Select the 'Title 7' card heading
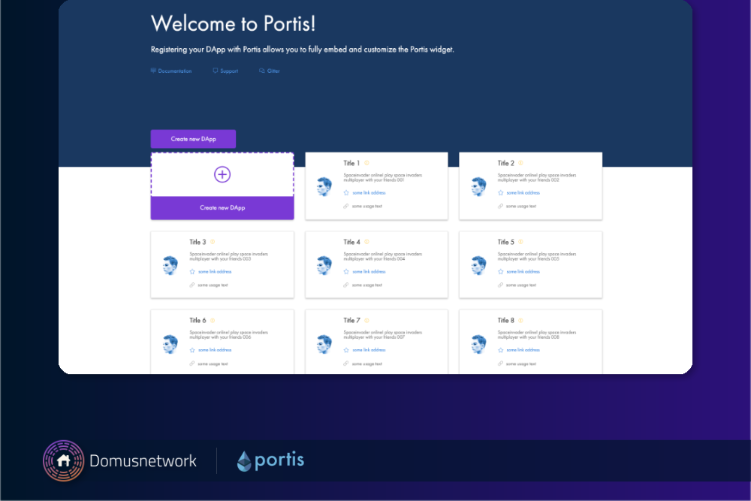 (352, 320)
